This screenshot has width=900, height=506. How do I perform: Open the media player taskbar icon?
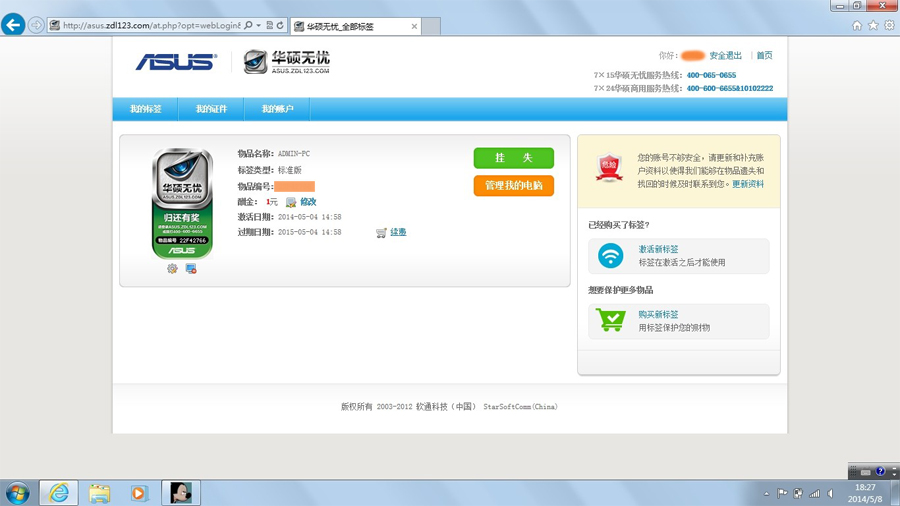(138, 493)
